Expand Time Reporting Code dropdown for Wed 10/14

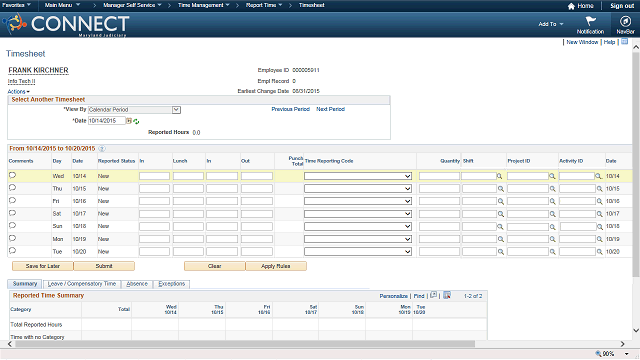click(x=358, y=176)
